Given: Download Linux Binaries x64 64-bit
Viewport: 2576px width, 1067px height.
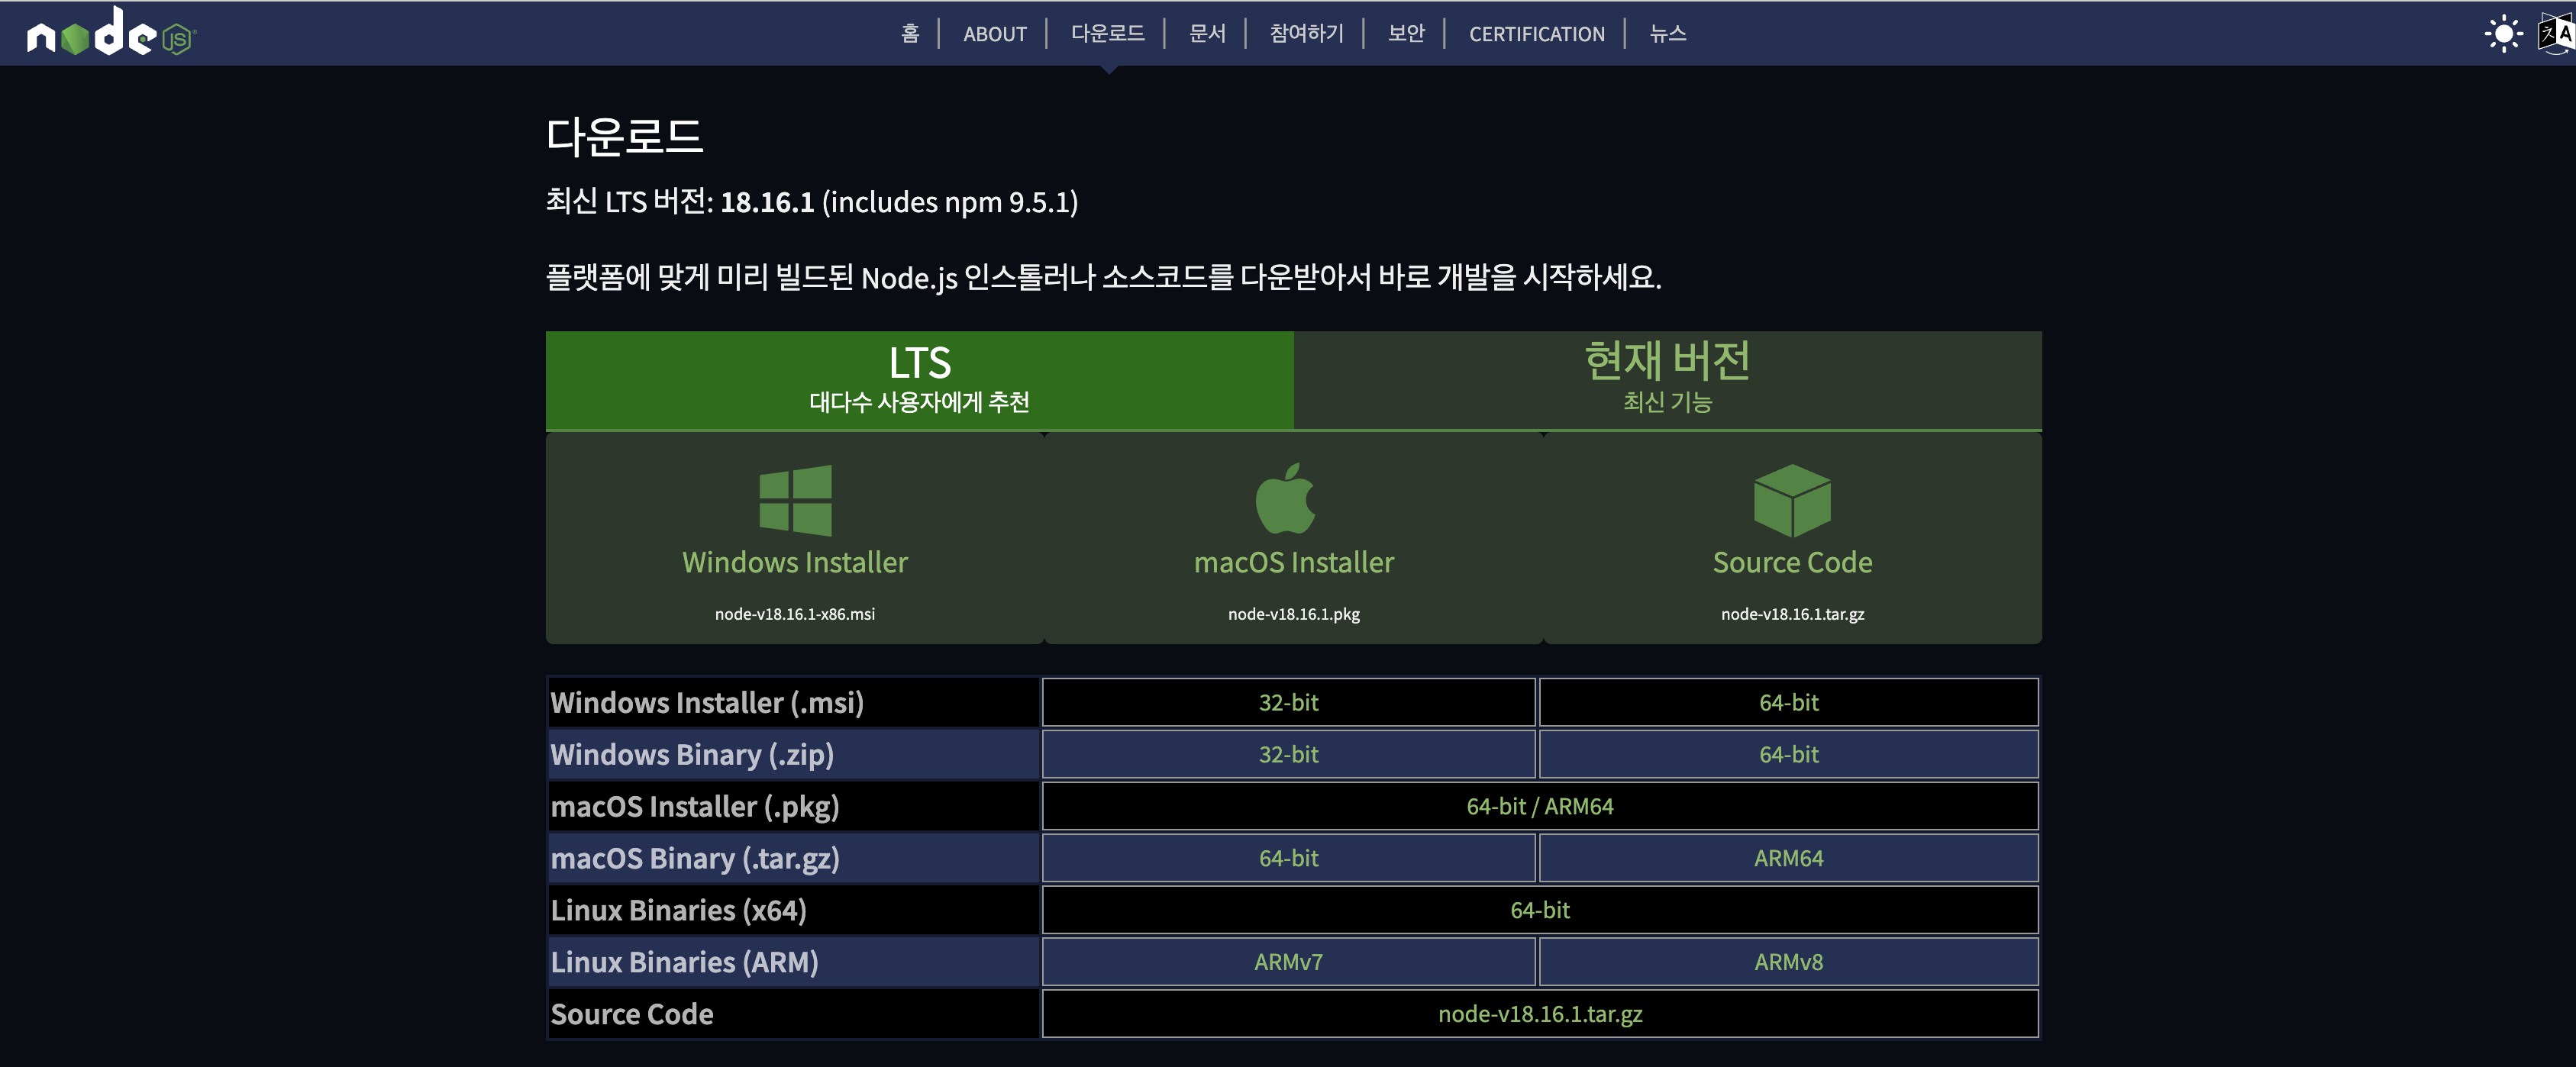Looking at the screenshot, I should pyautogui.click(x=1539, y=911).
